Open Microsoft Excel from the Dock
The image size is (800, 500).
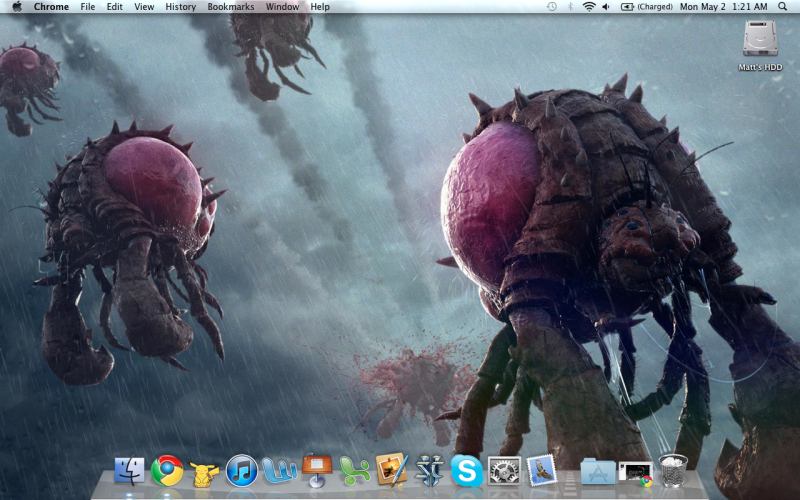pyautogui.click(x=355, y=471)
